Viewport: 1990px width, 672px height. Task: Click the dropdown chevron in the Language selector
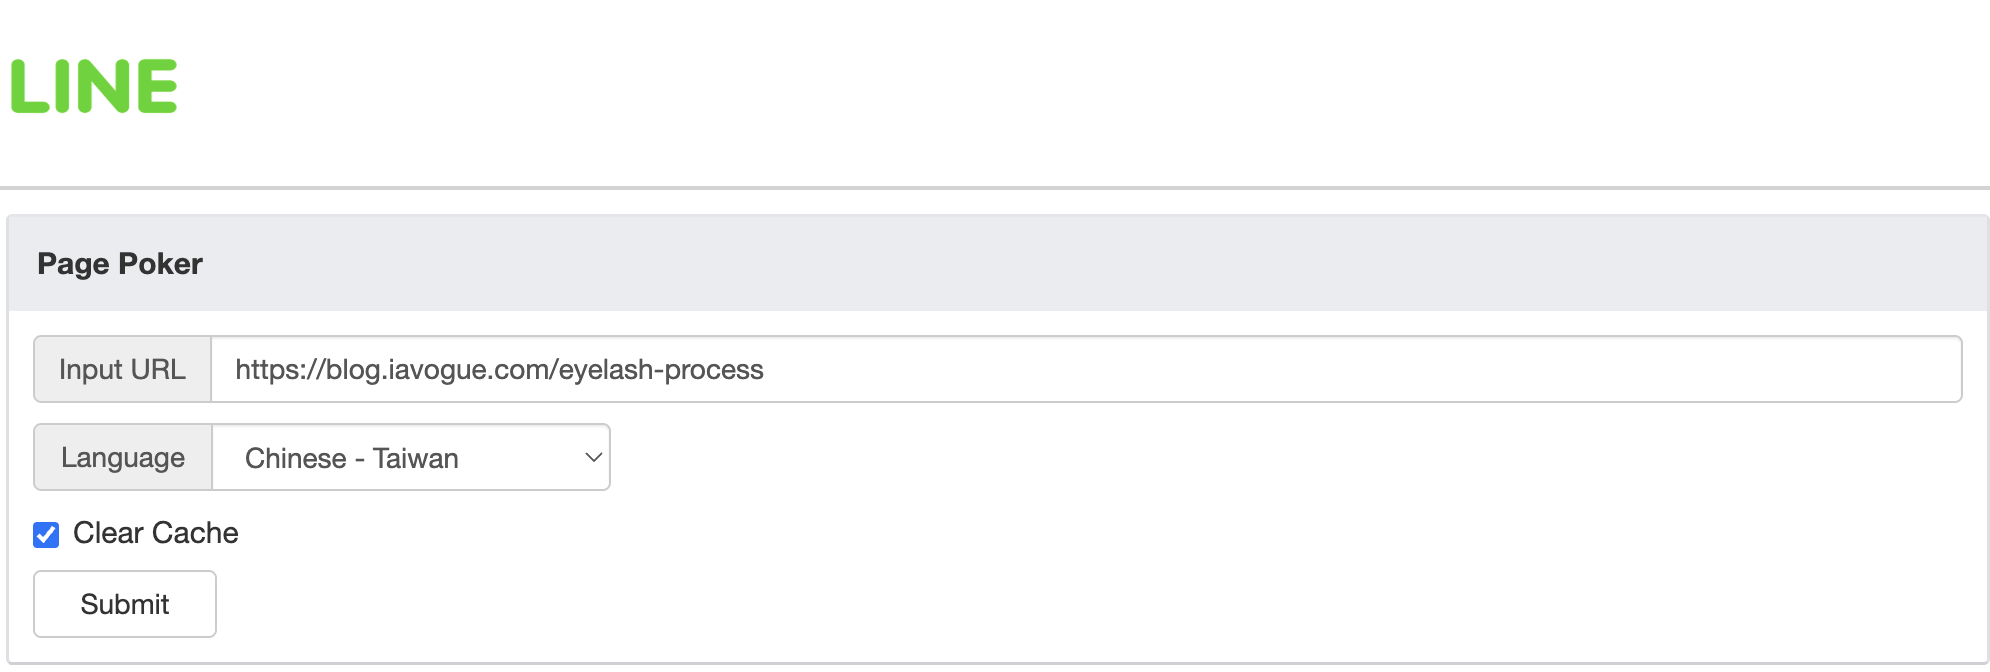(593, 458)
